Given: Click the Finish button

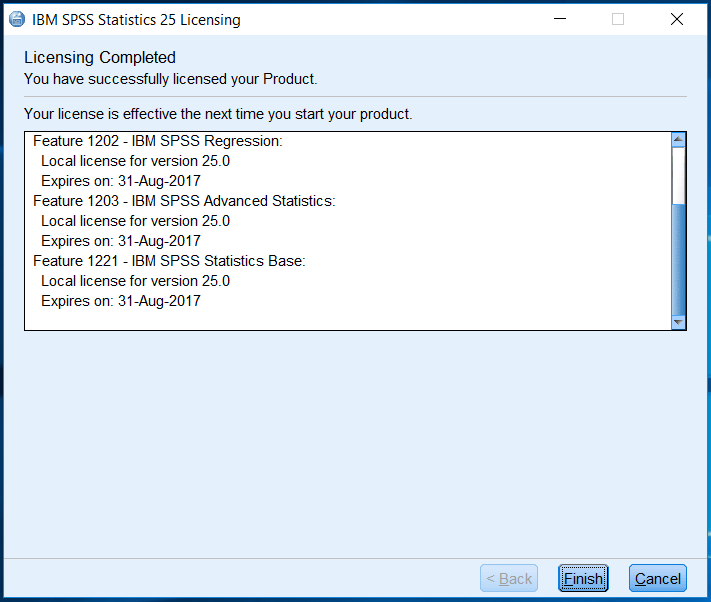Looking at the screenshot, I should click(x=583, y=578).
